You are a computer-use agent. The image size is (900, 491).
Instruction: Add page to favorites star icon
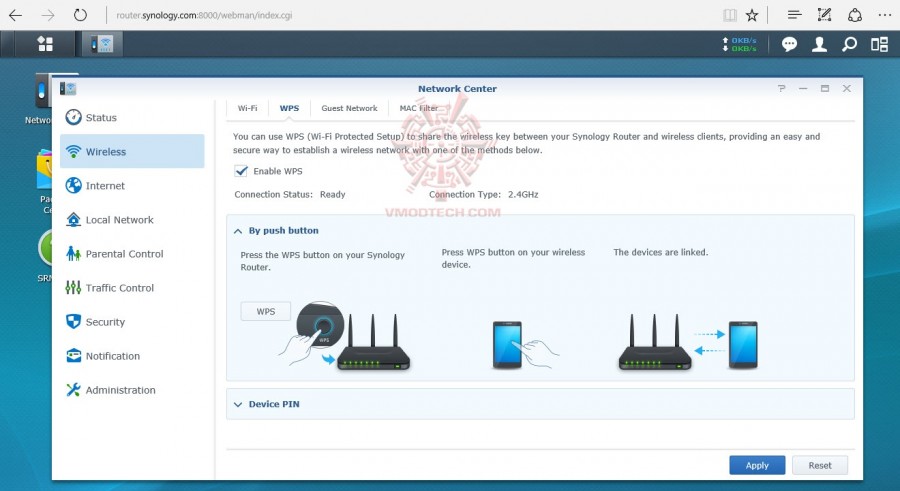pos(752,16)
